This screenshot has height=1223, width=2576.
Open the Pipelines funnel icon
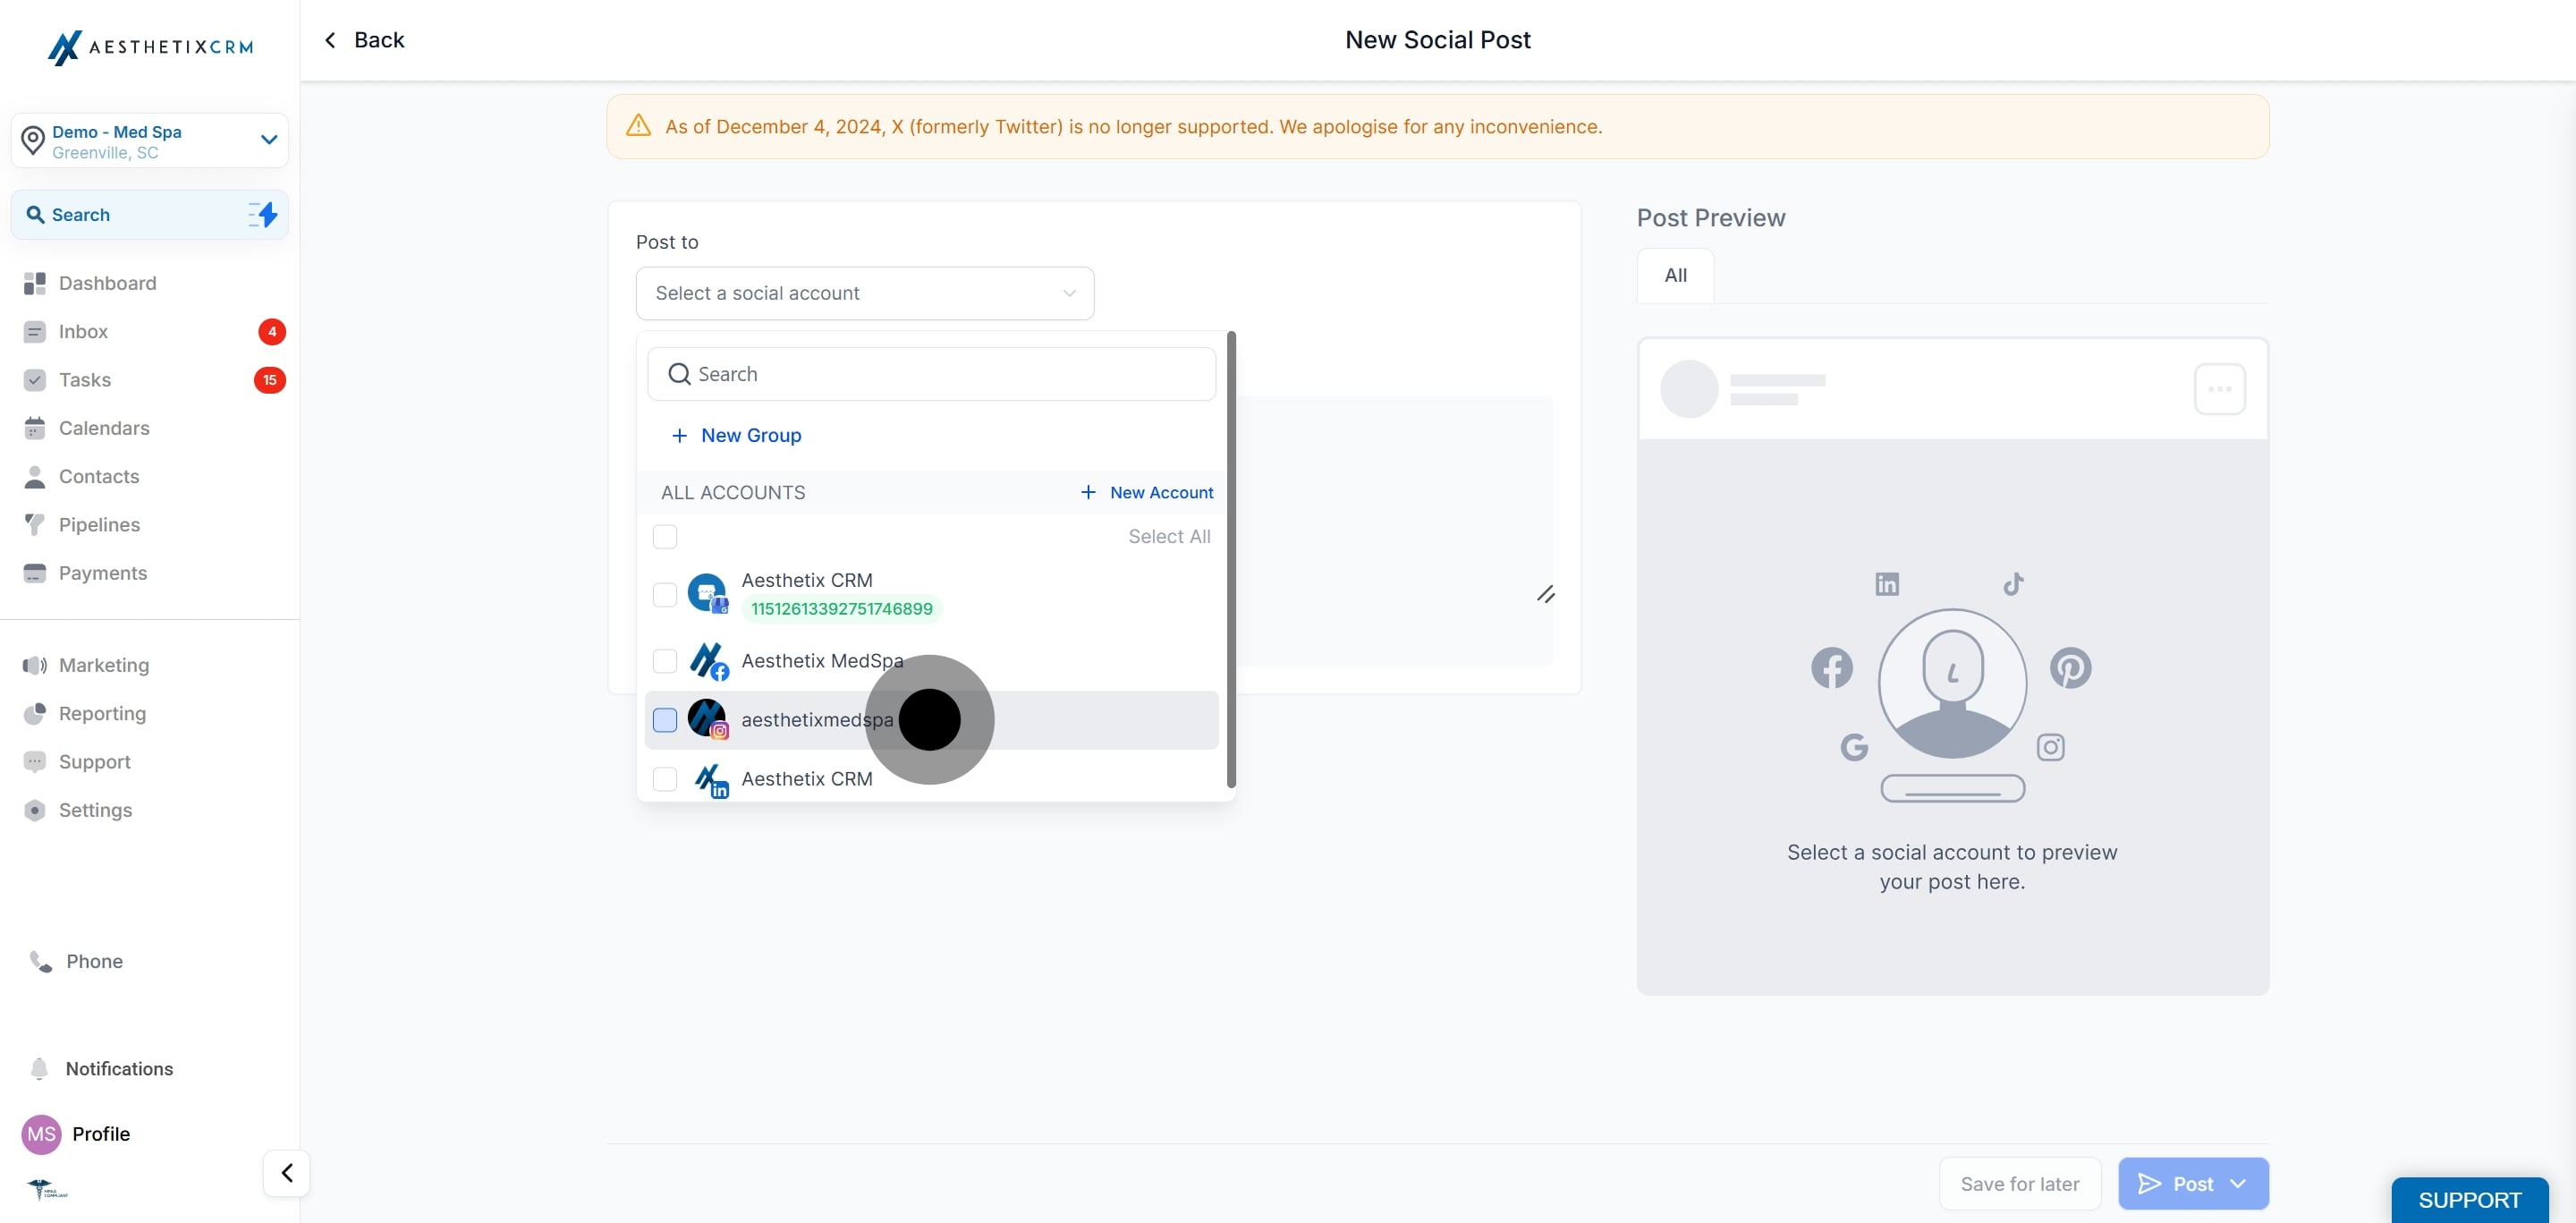(x=35, y=524)
